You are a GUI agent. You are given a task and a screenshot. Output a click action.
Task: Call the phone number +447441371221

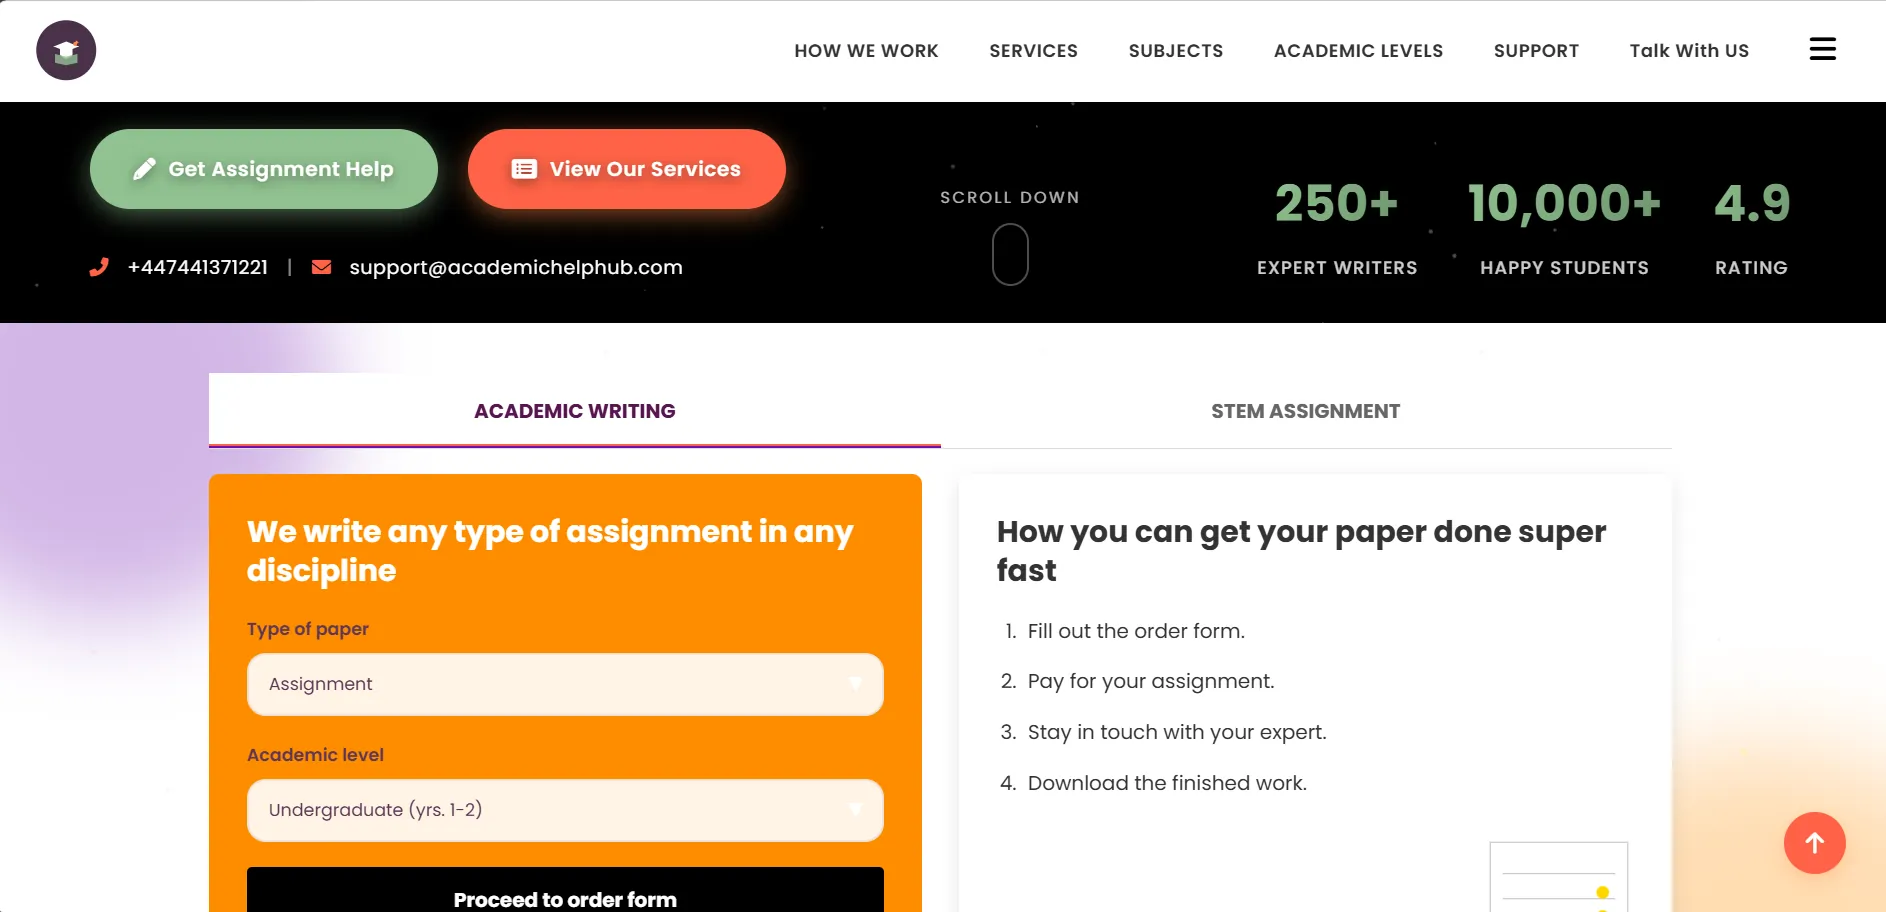198,267
